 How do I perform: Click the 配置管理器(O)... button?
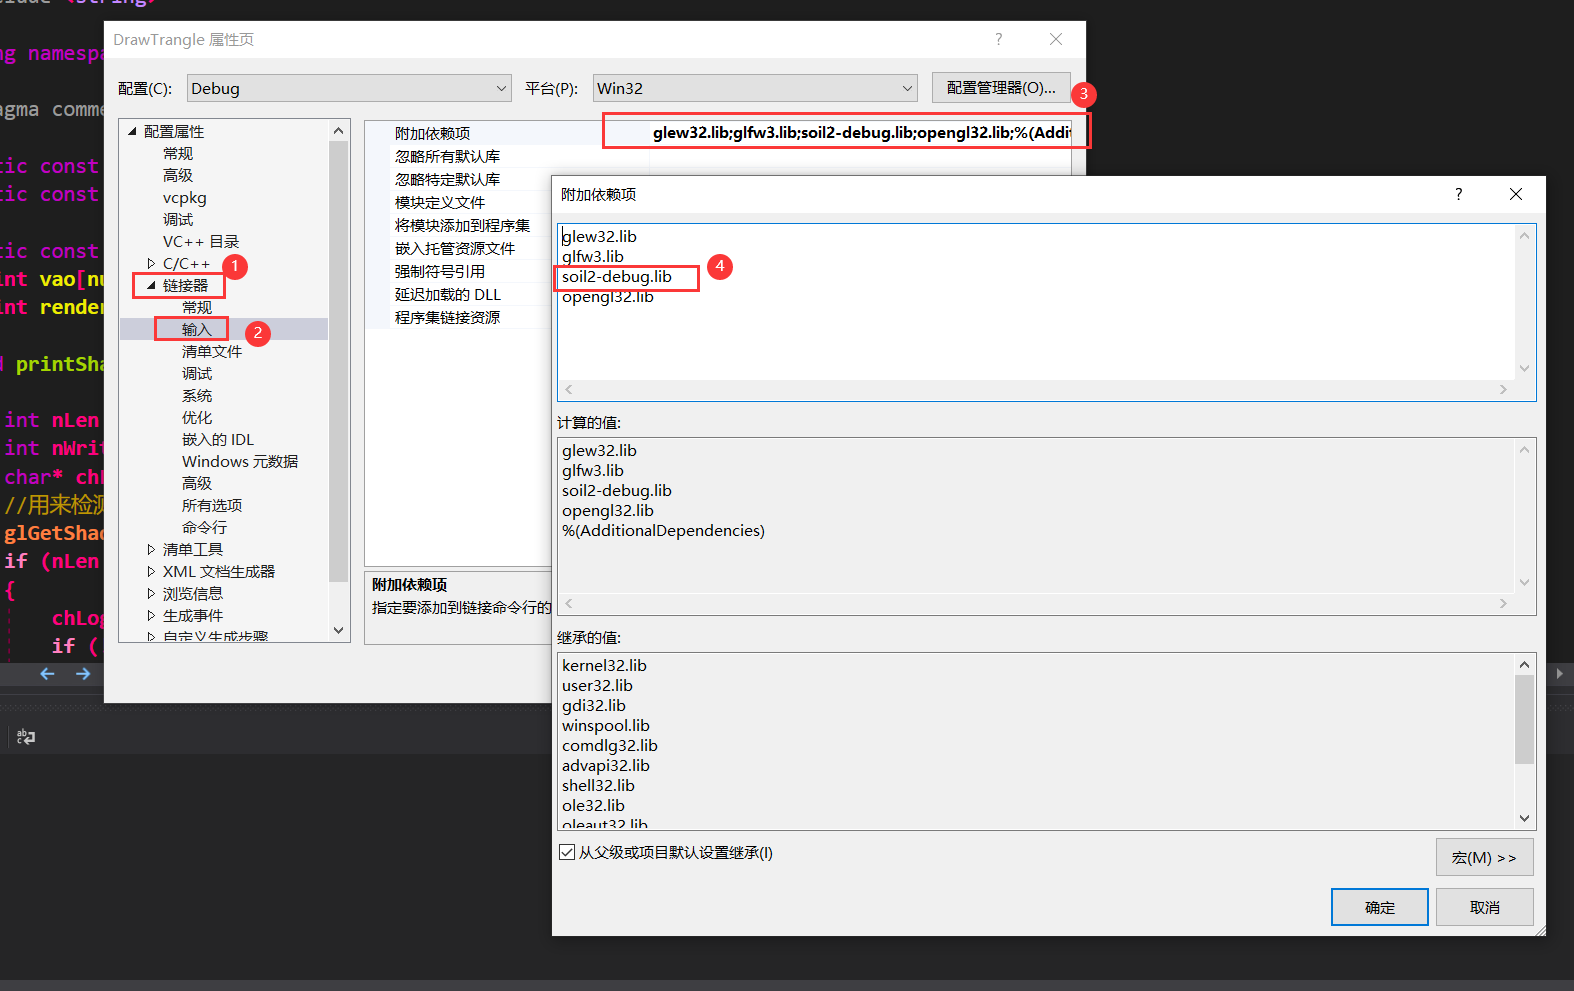coord(1001,88)
